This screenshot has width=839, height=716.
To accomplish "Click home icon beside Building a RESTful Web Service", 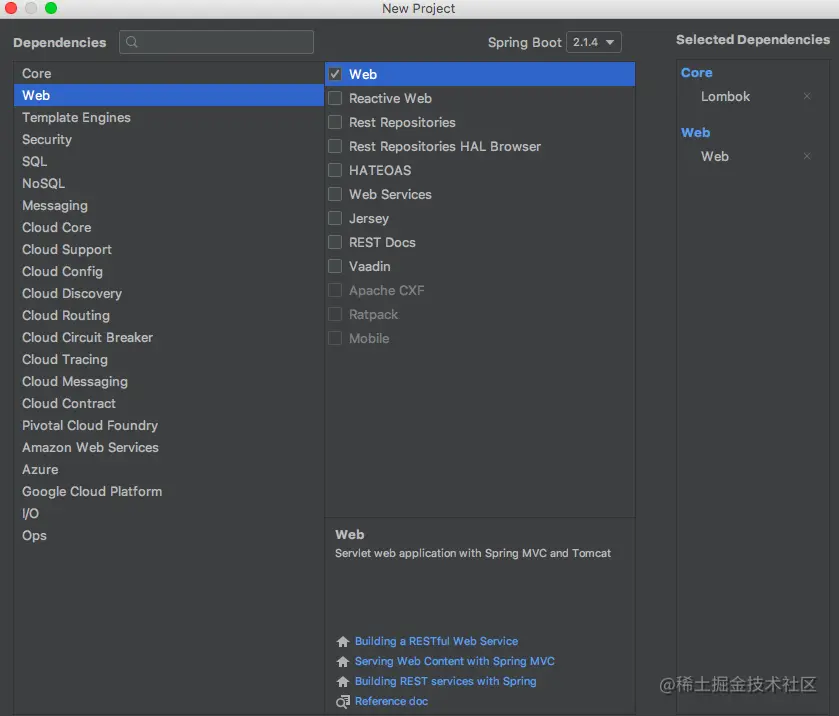I will (343, 641).
